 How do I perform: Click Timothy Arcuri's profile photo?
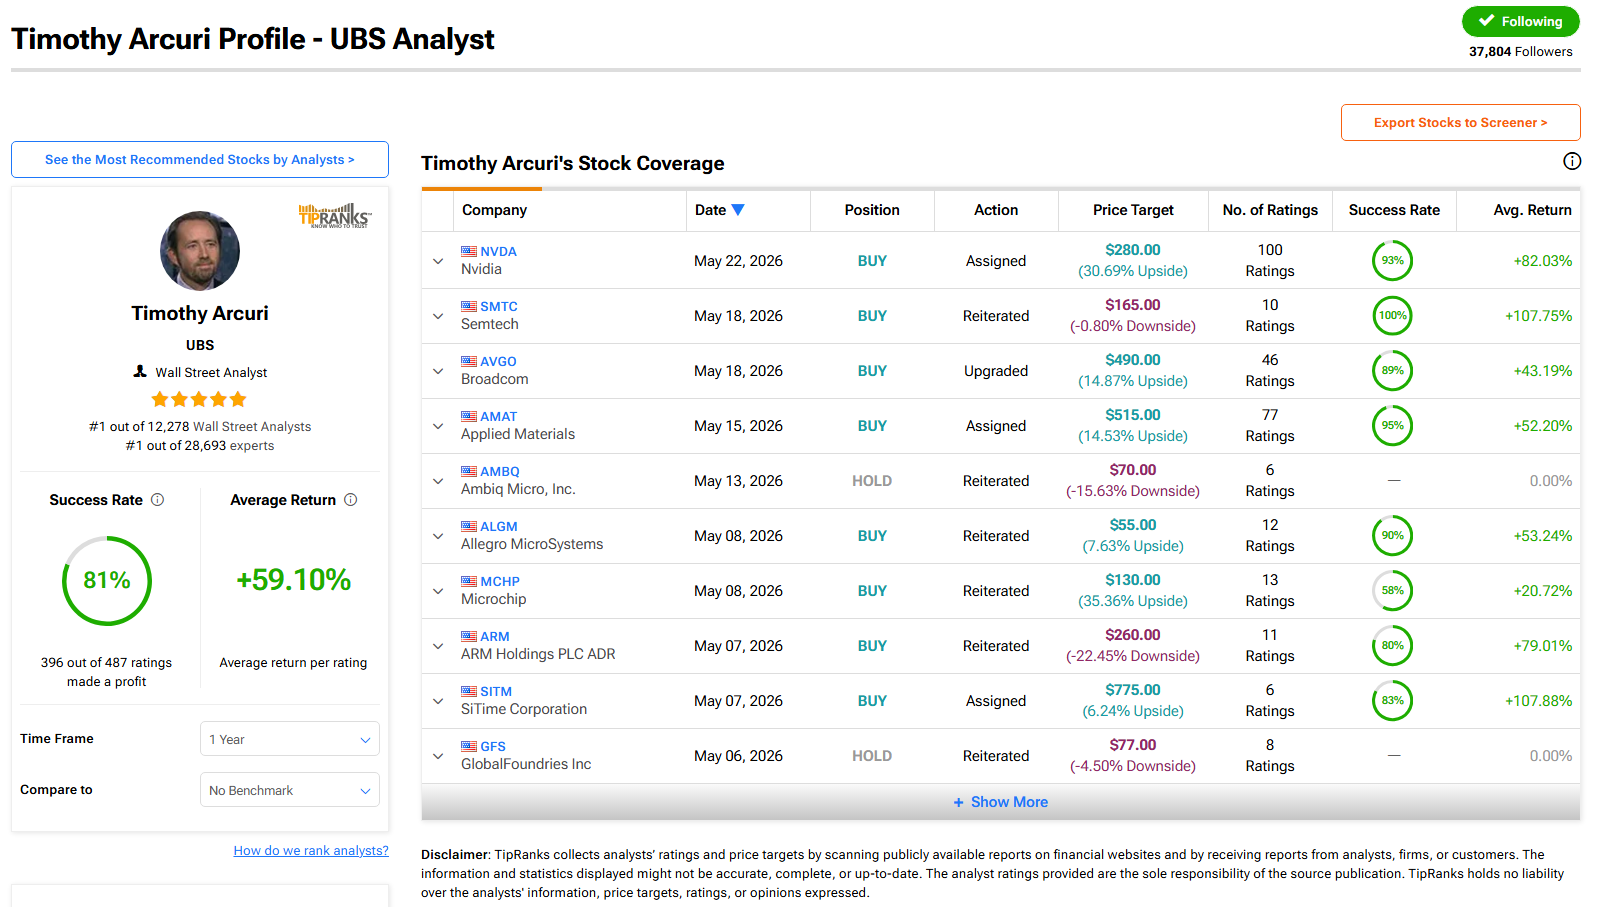pyautogui.click(x=200, y=250)
